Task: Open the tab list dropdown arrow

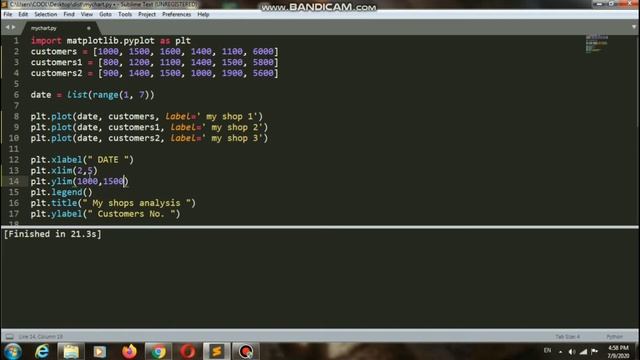Action: [x=633, y=27]
